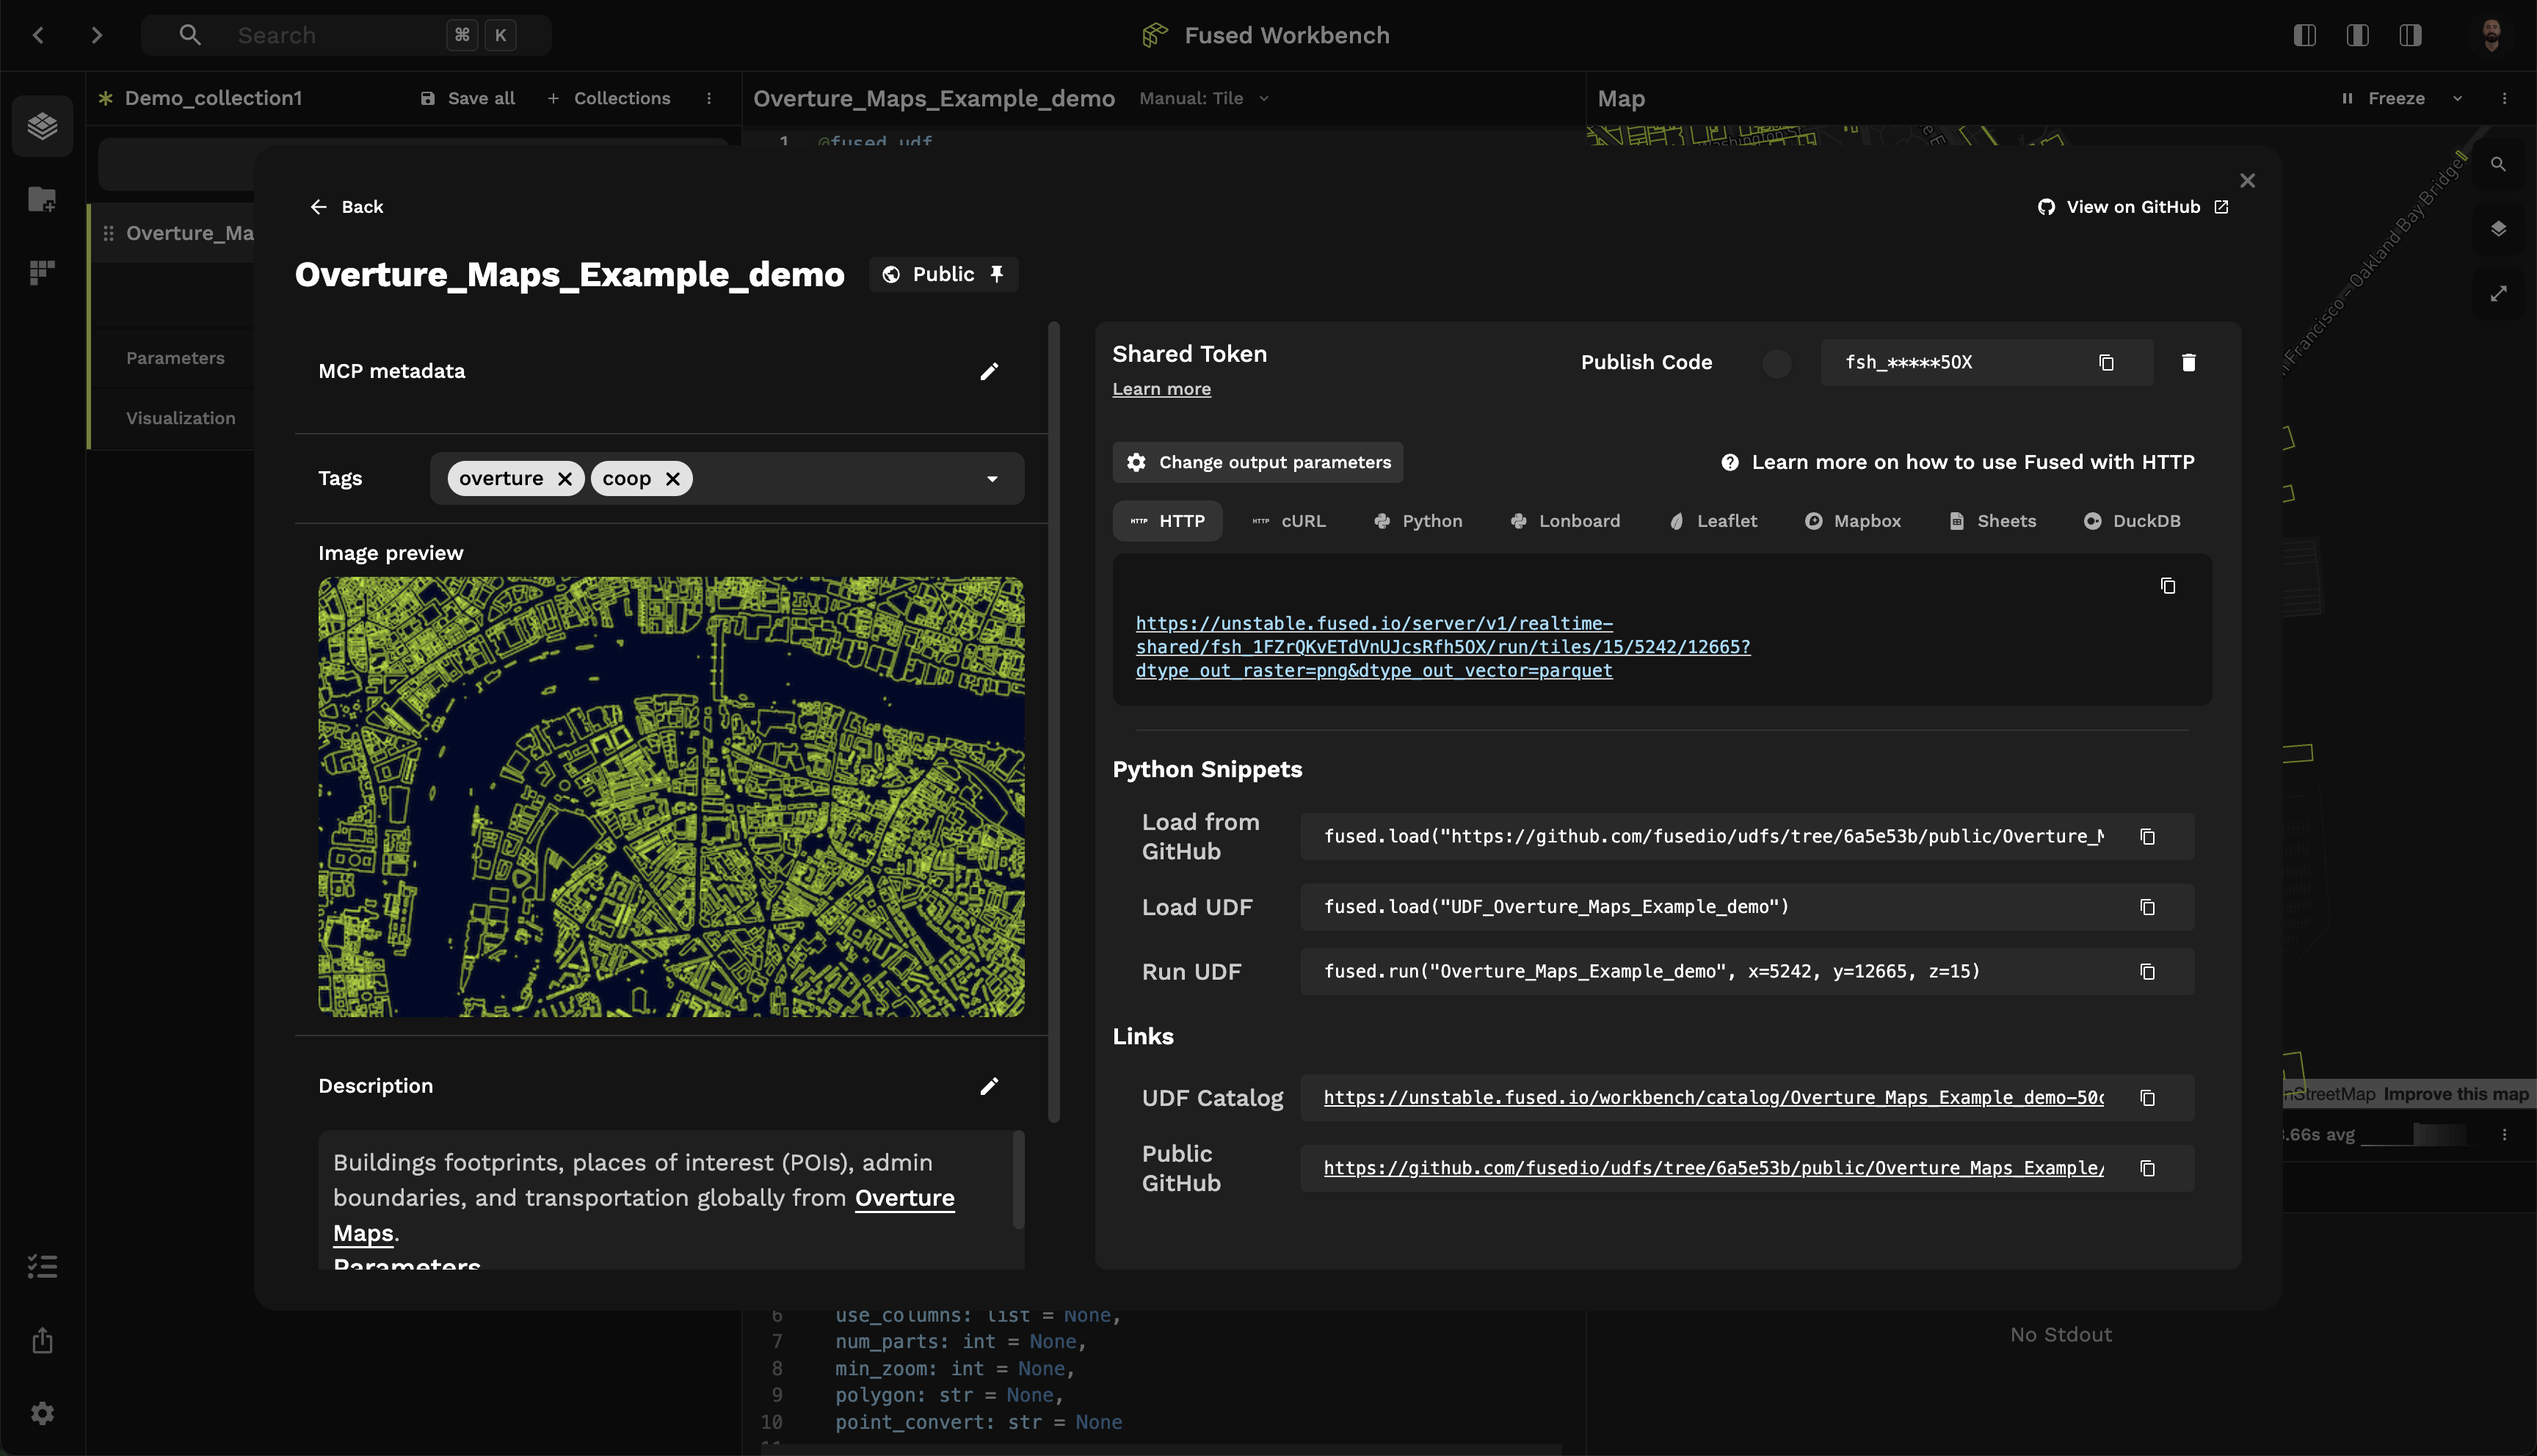Switch to the Lonboard tab
This screenshot has height=1456, width=2537.
(1565, 521)
